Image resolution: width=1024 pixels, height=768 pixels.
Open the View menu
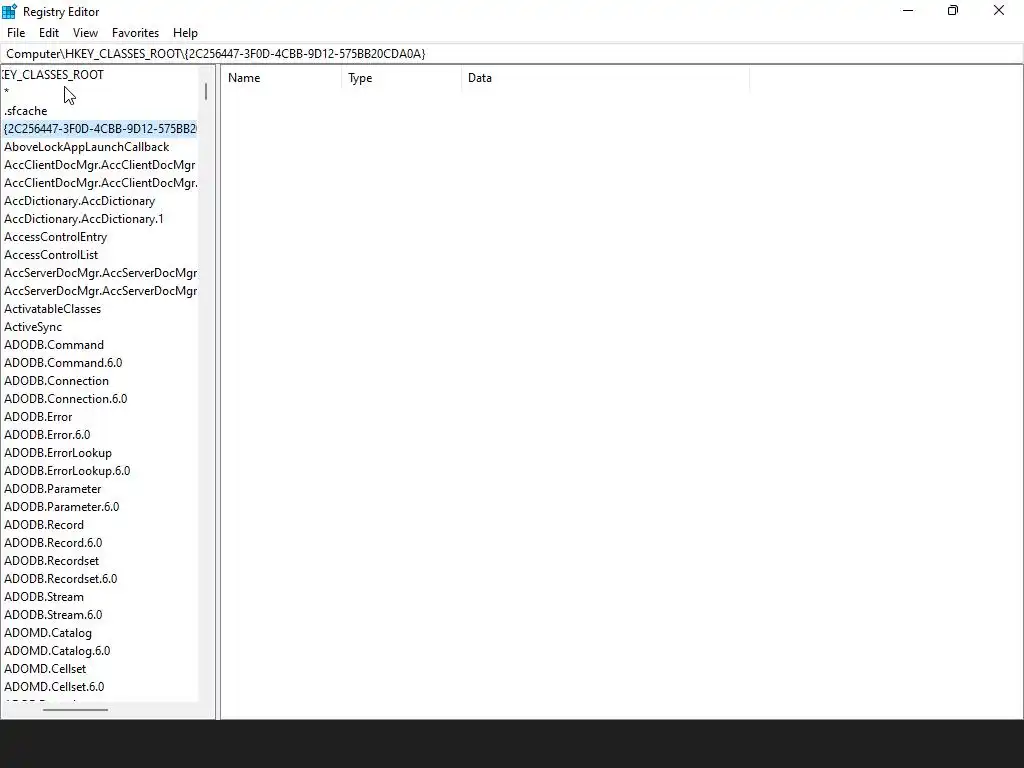click(x=85, y=33)
